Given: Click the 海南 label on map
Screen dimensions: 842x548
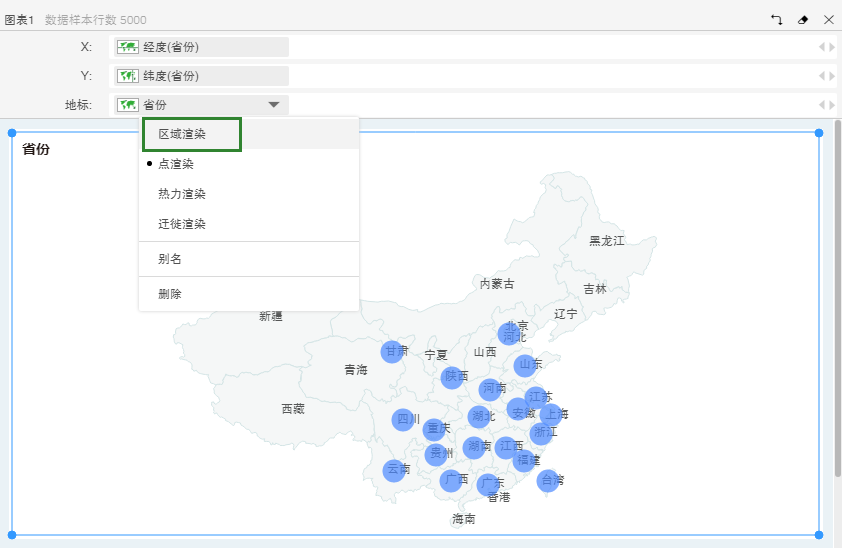Looking at the screenshot, I should (x=463, y=518).
